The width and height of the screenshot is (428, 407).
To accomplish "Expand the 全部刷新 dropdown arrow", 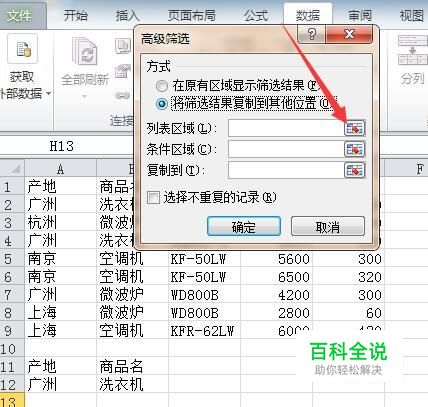I will [84, 96].
